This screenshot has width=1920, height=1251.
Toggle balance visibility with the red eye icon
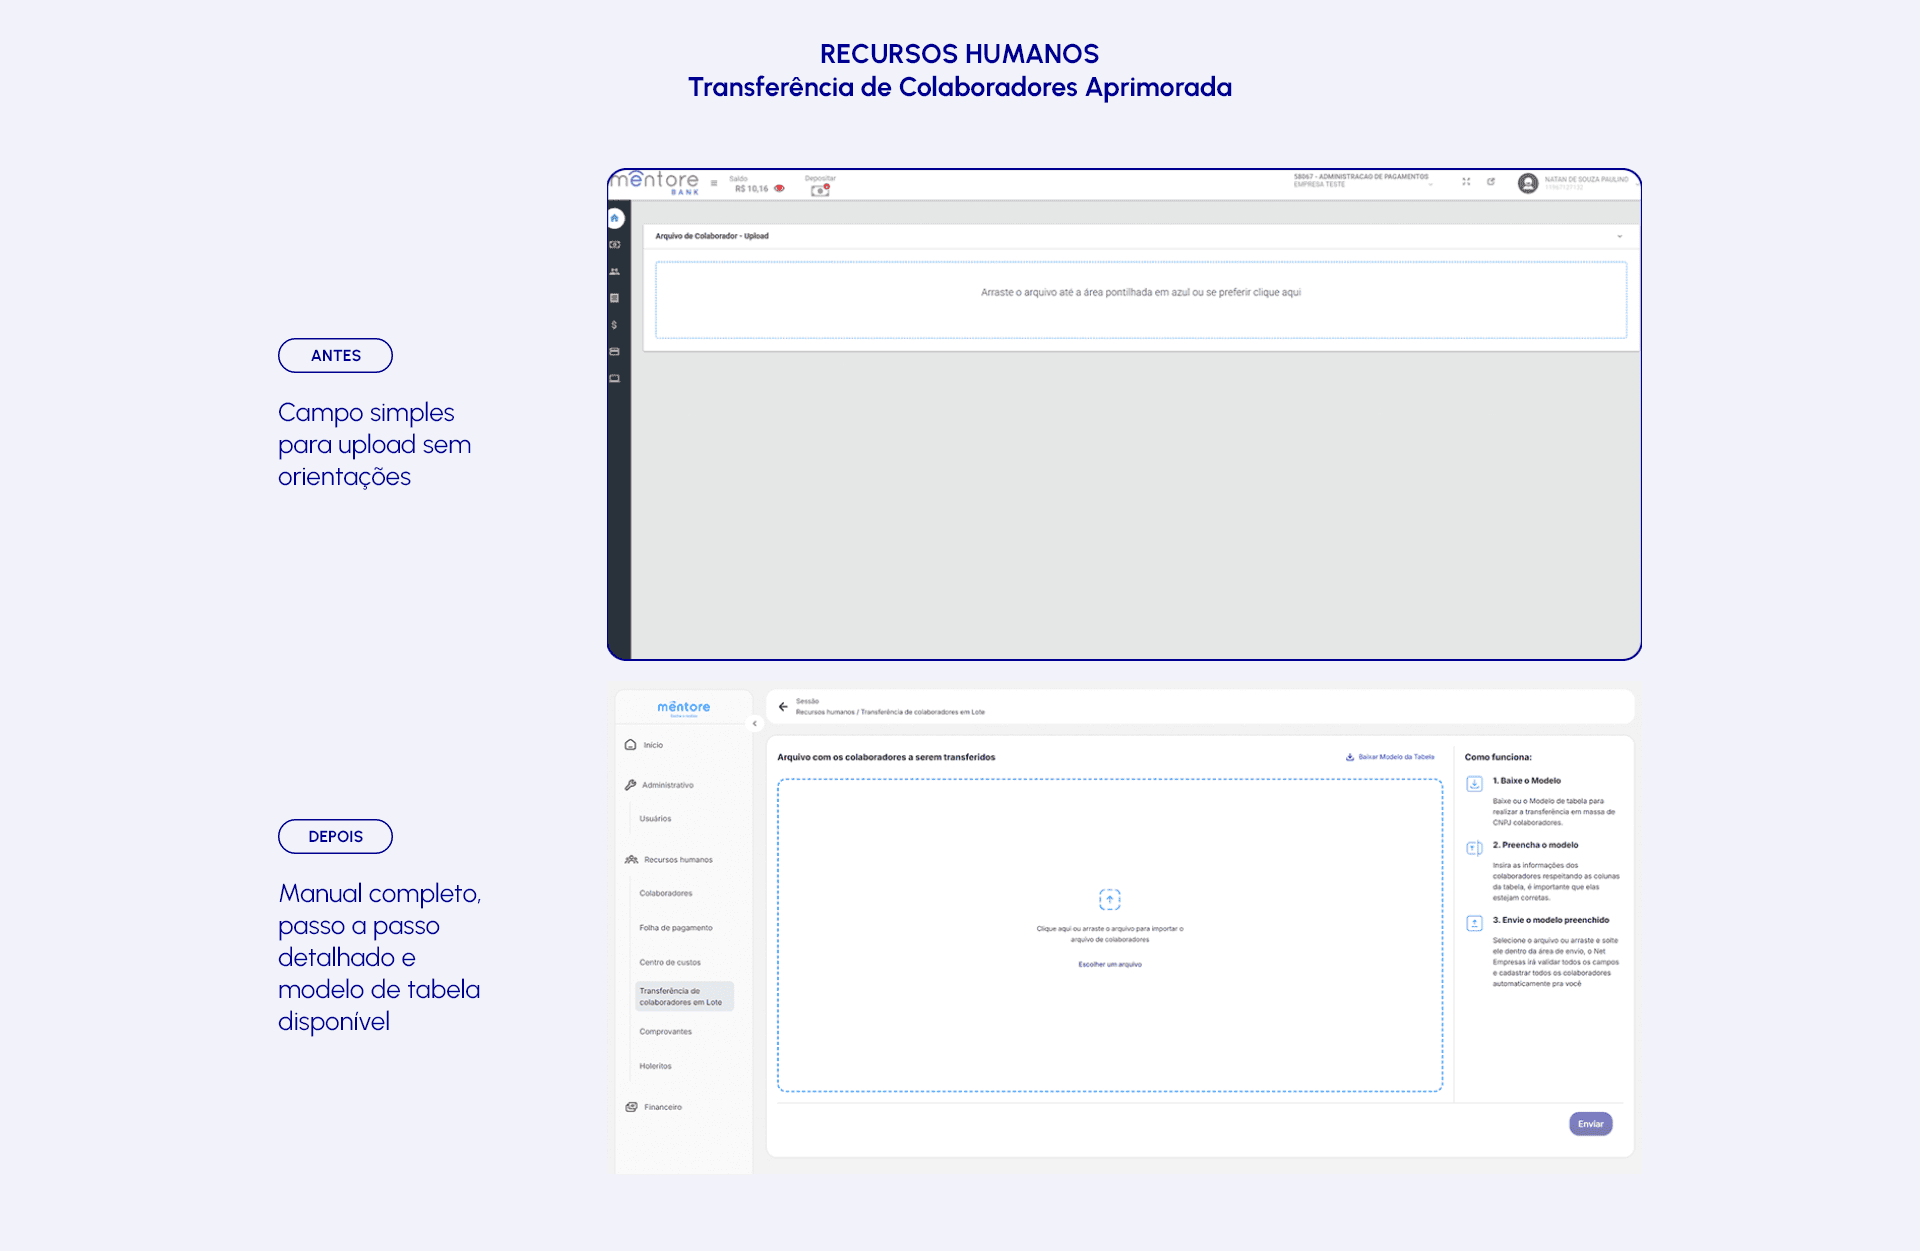coord(780,188)
